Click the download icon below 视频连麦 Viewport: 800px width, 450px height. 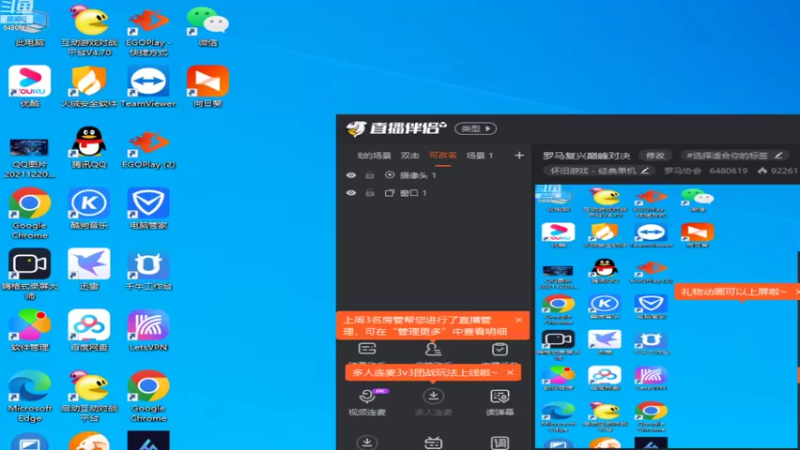click(367, 442)
